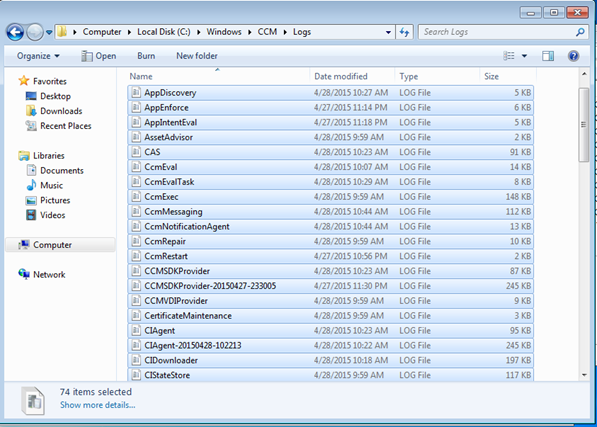Click inside the Search Logs field
The height and width of the screenshot is (427, 597).
(496, 32)
